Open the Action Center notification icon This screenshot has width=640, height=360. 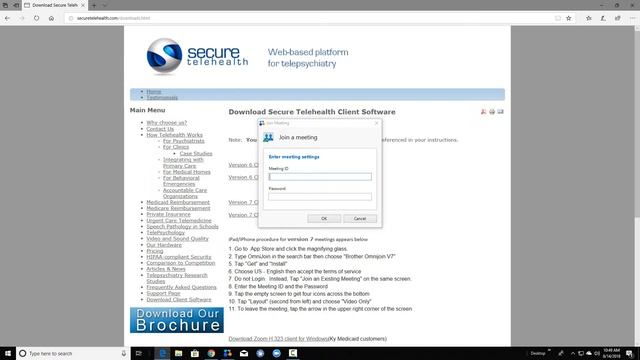629,353
